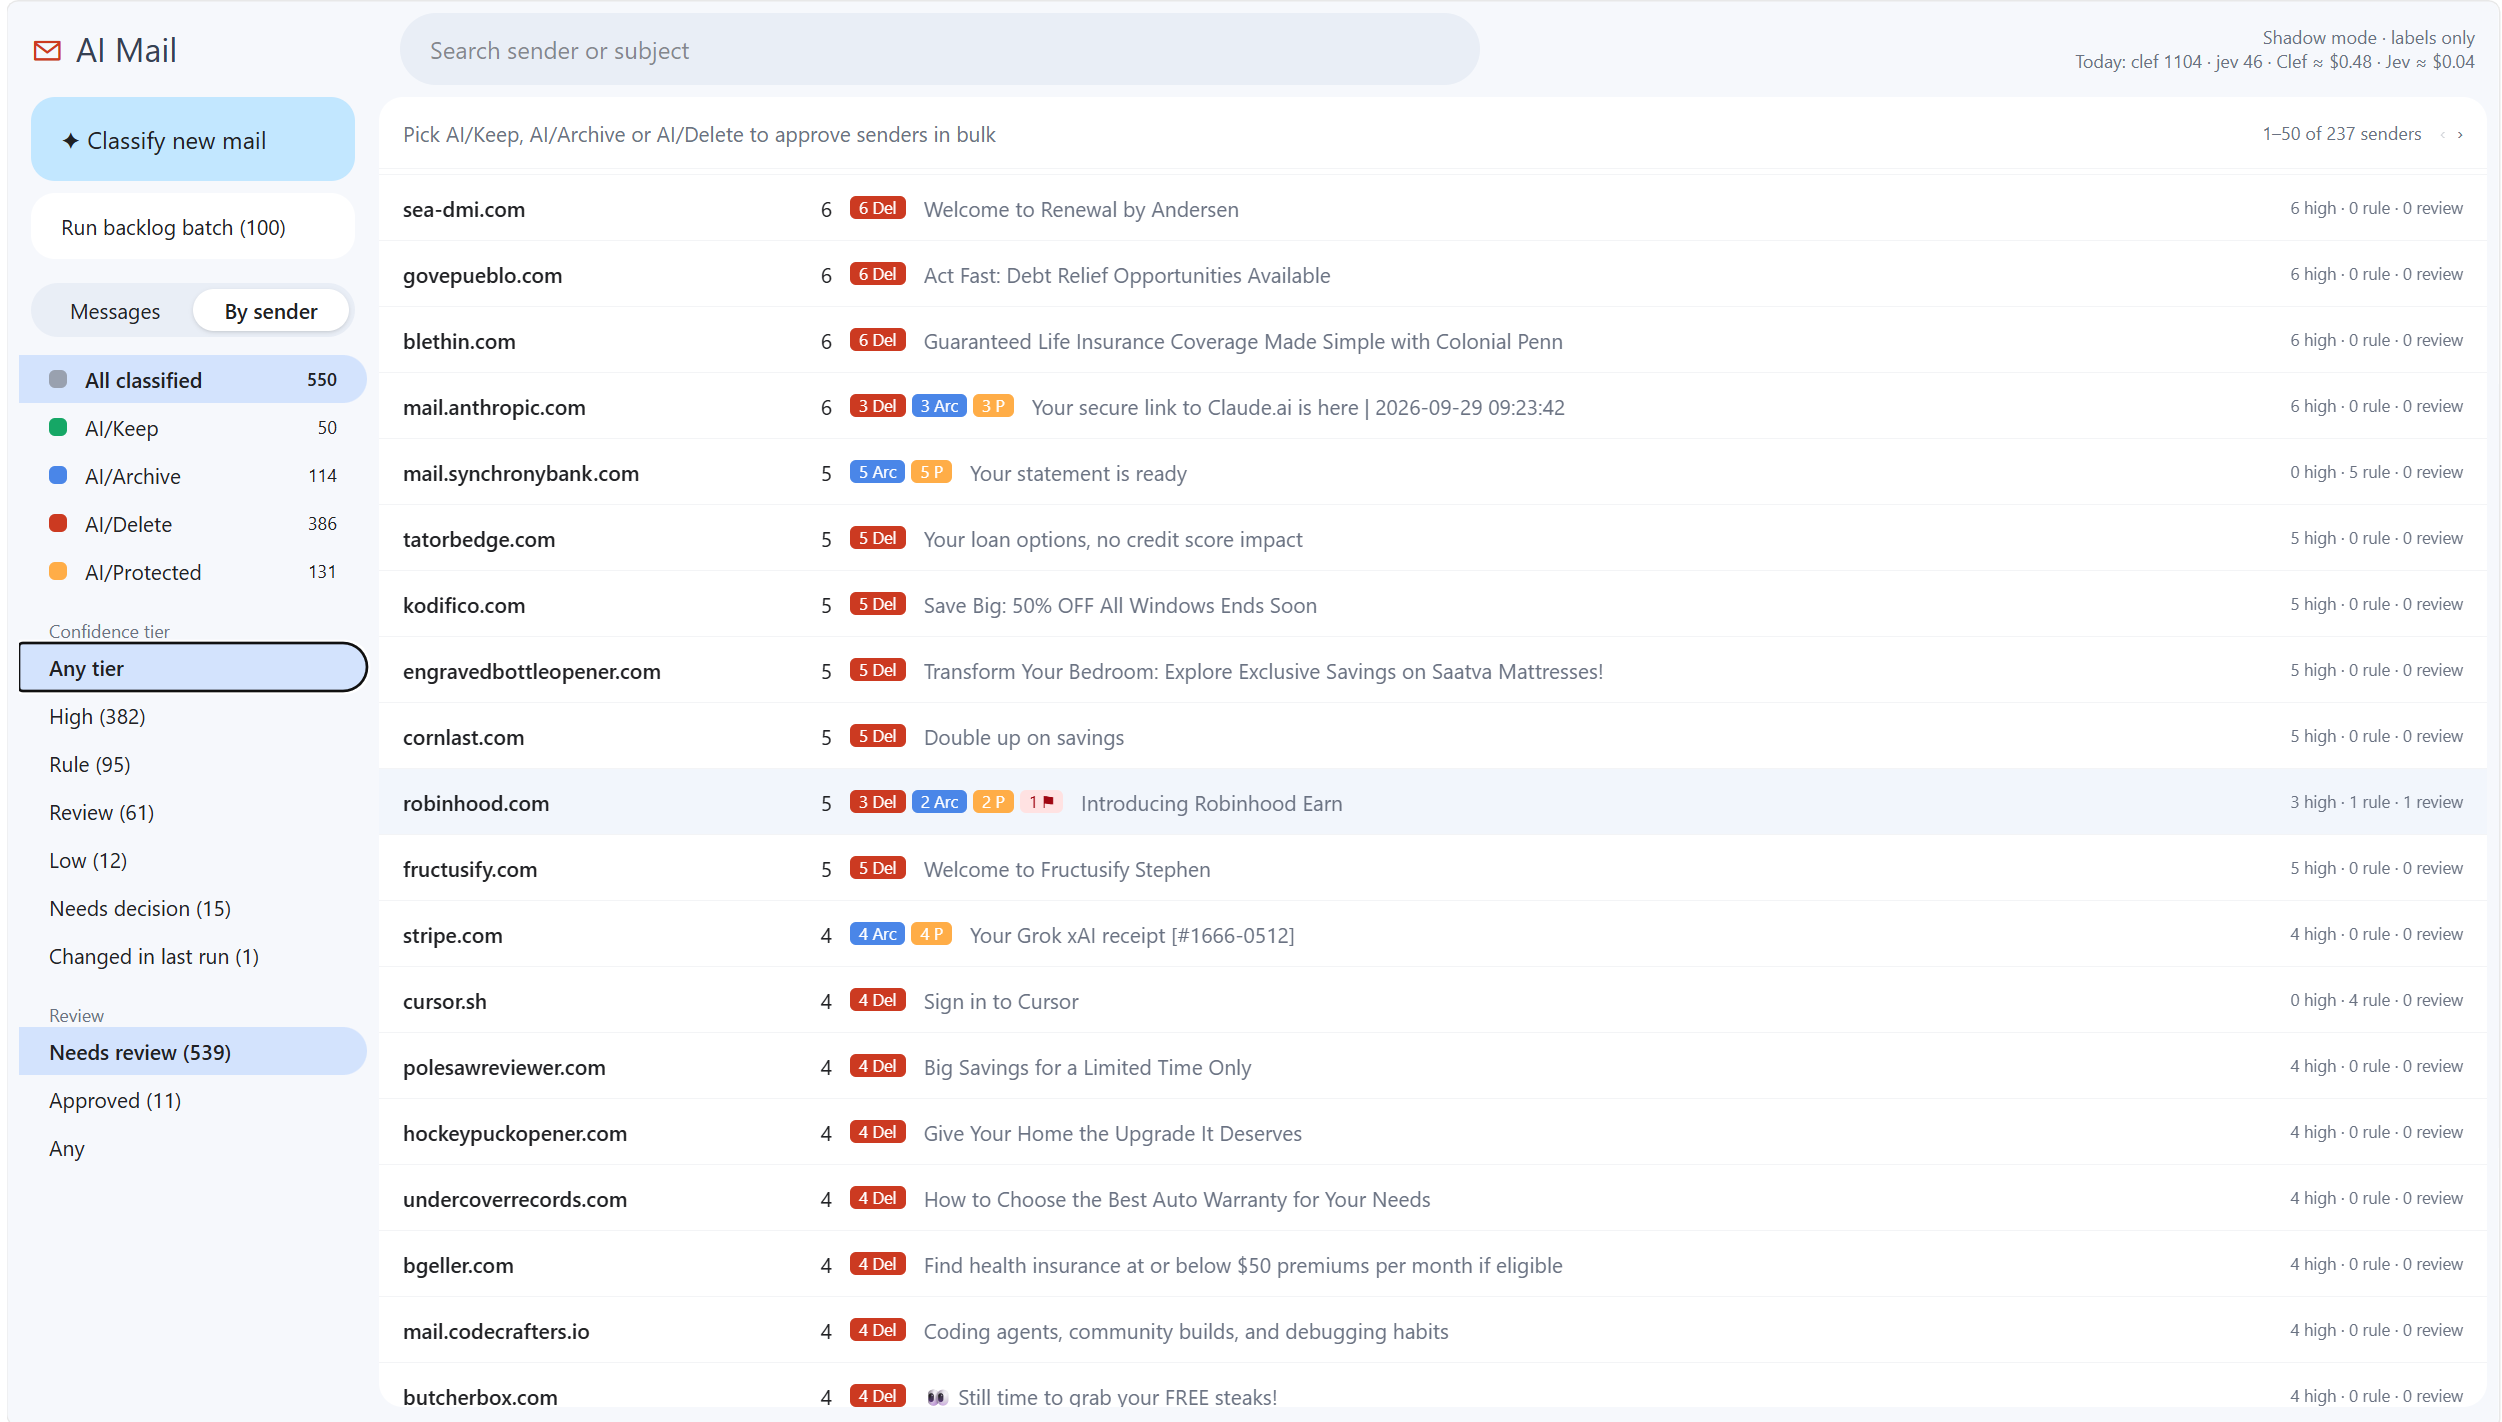Click Classify new mail button
Screen dimensions: 2502x1422
pyautogui.click(x=193, y=140)
